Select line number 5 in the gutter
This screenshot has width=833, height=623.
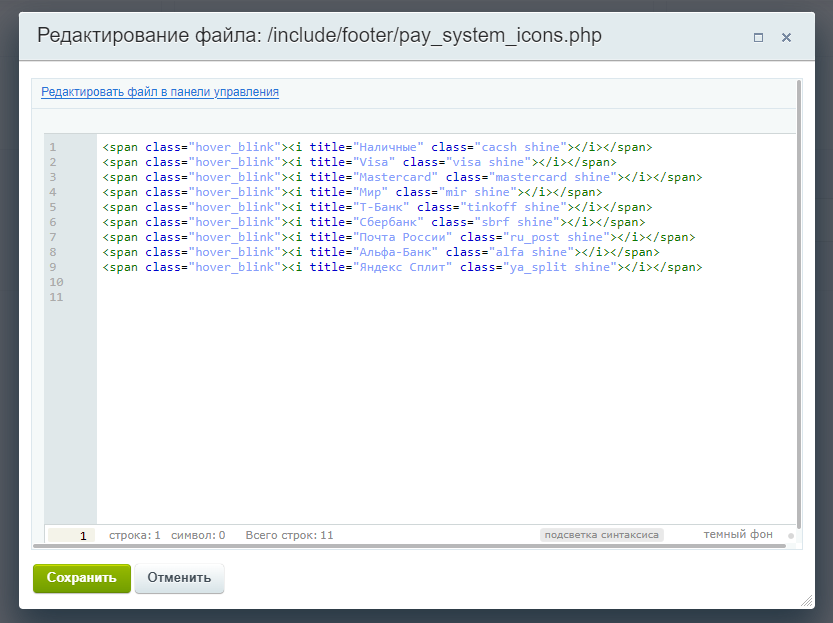52,207
